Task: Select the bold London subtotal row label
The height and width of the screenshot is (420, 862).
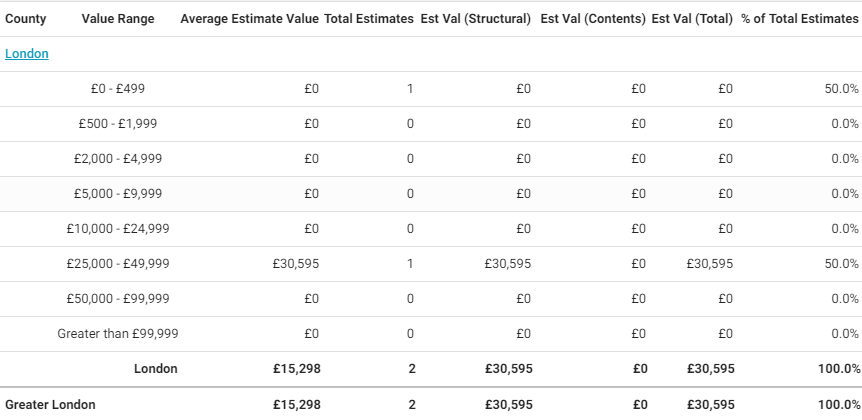Action: [x=156, y=369]
